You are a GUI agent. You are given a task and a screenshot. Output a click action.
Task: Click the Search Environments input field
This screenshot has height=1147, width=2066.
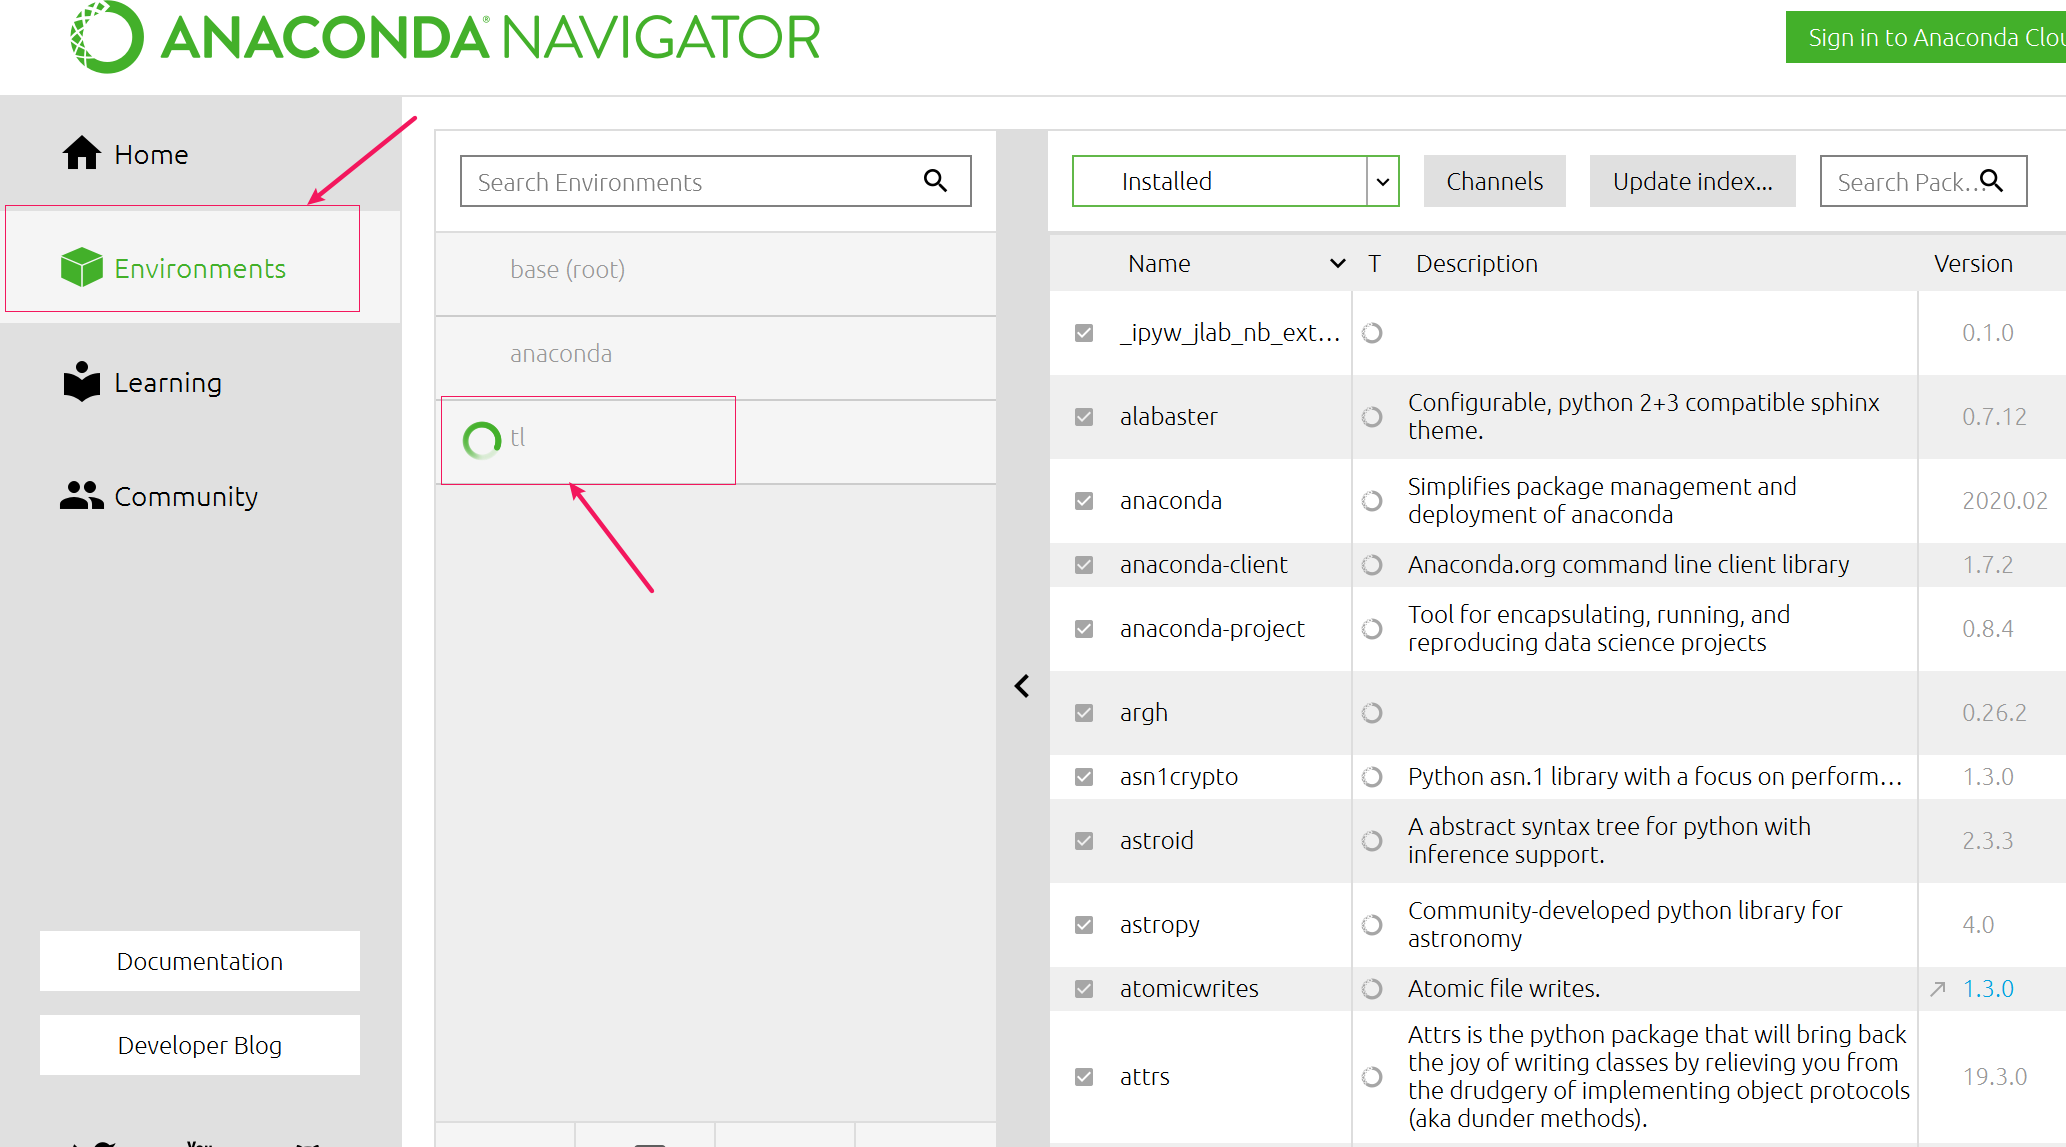[x=690, y=181]
